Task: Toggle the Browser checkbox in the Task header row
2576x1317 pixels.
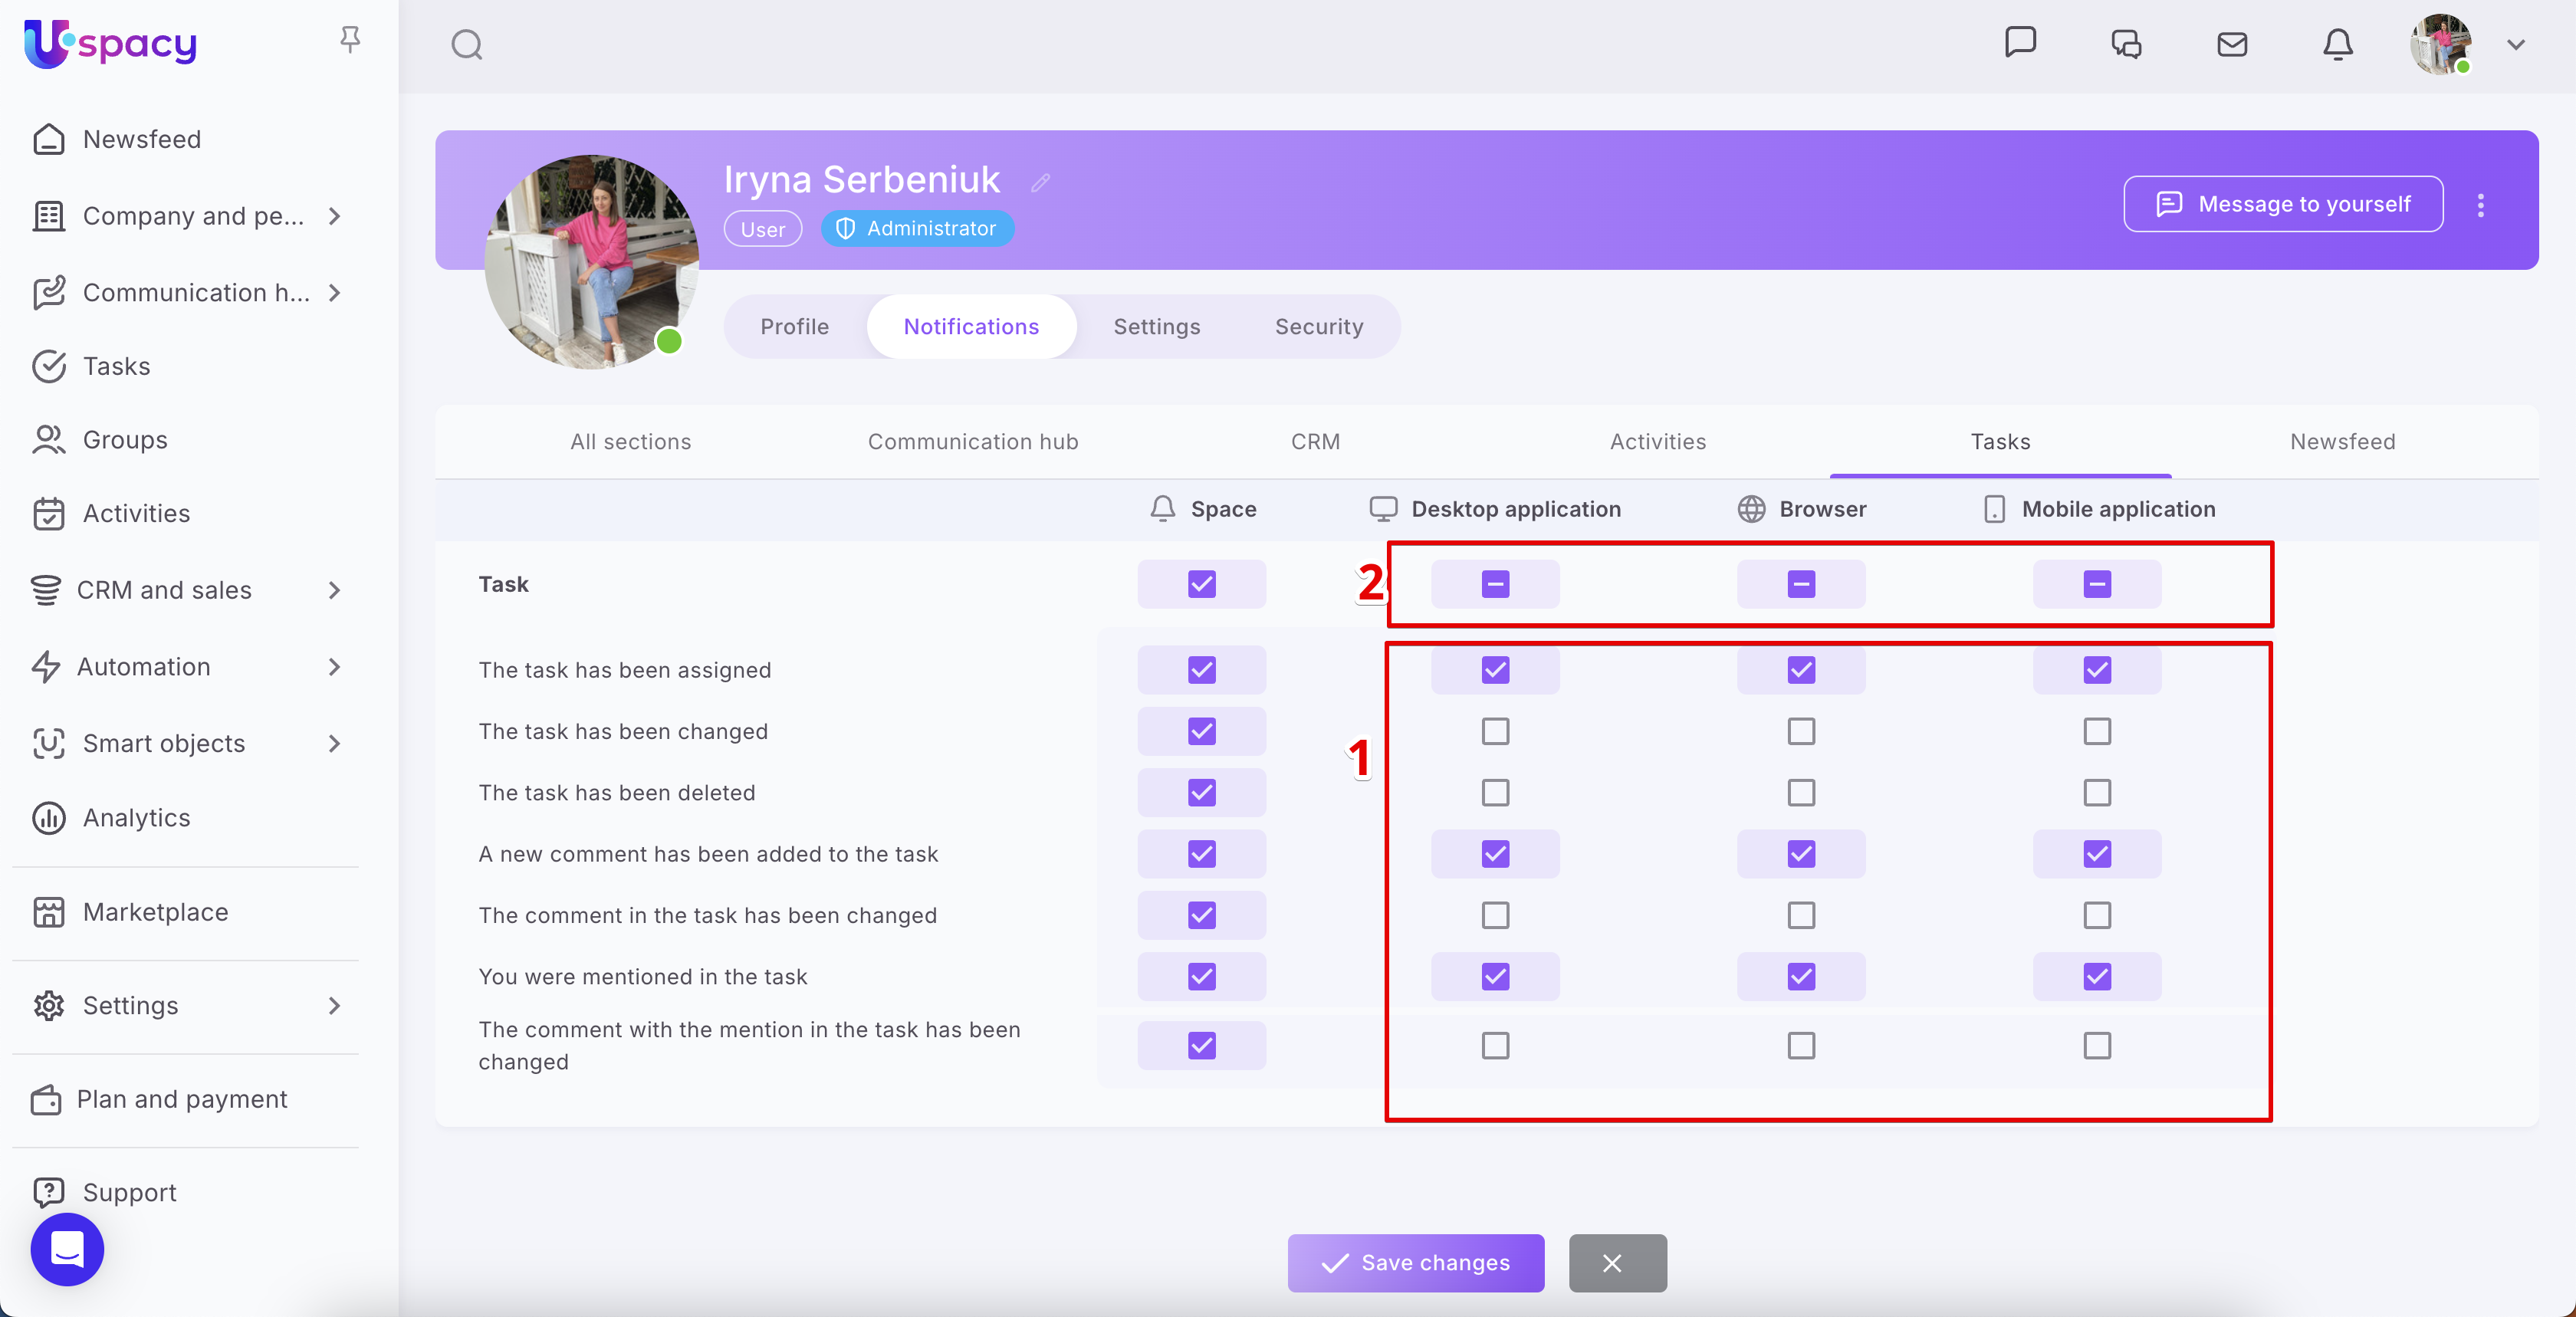Action: click(x=1800, y=584)
